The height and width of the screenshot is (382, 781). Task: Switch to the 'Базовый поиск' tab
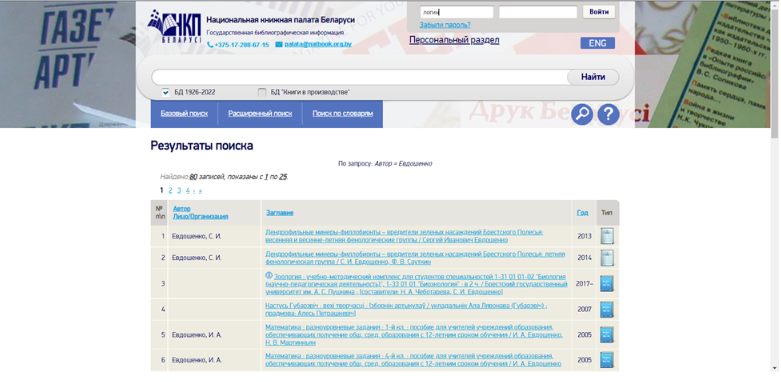pos(184,114)
